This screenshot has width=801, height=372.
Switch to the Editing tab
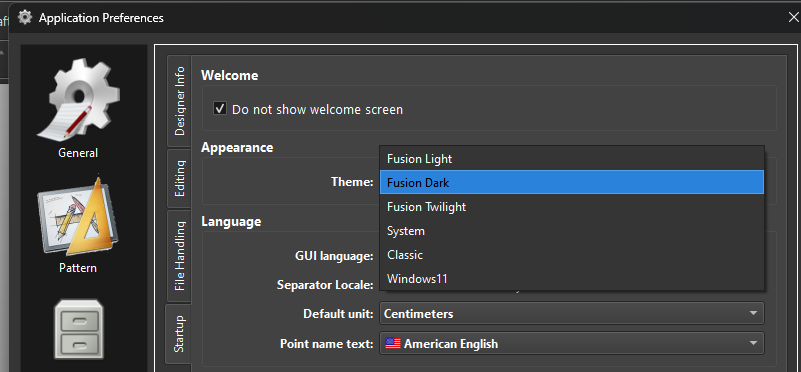179,178
